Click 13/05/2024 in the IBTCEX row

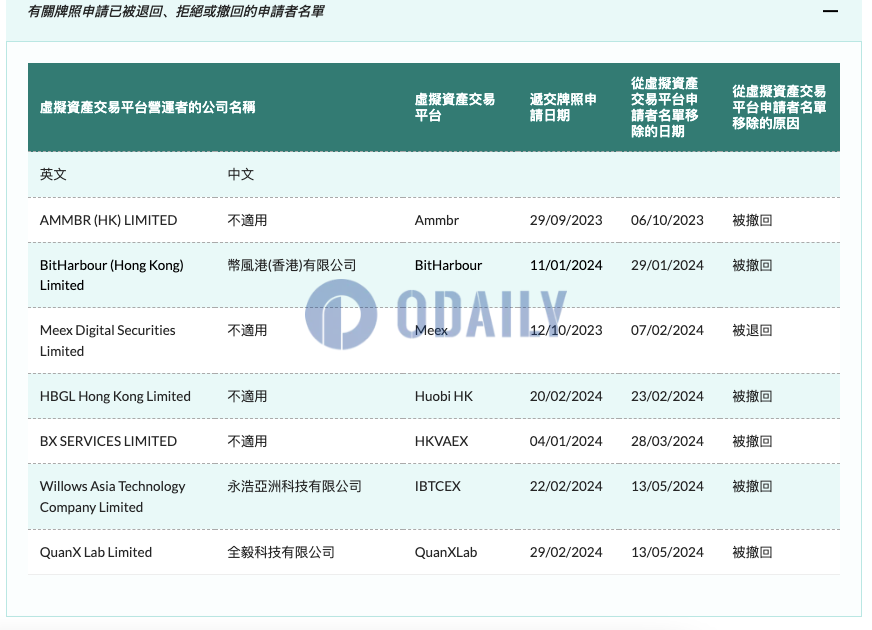click(667, 487)
